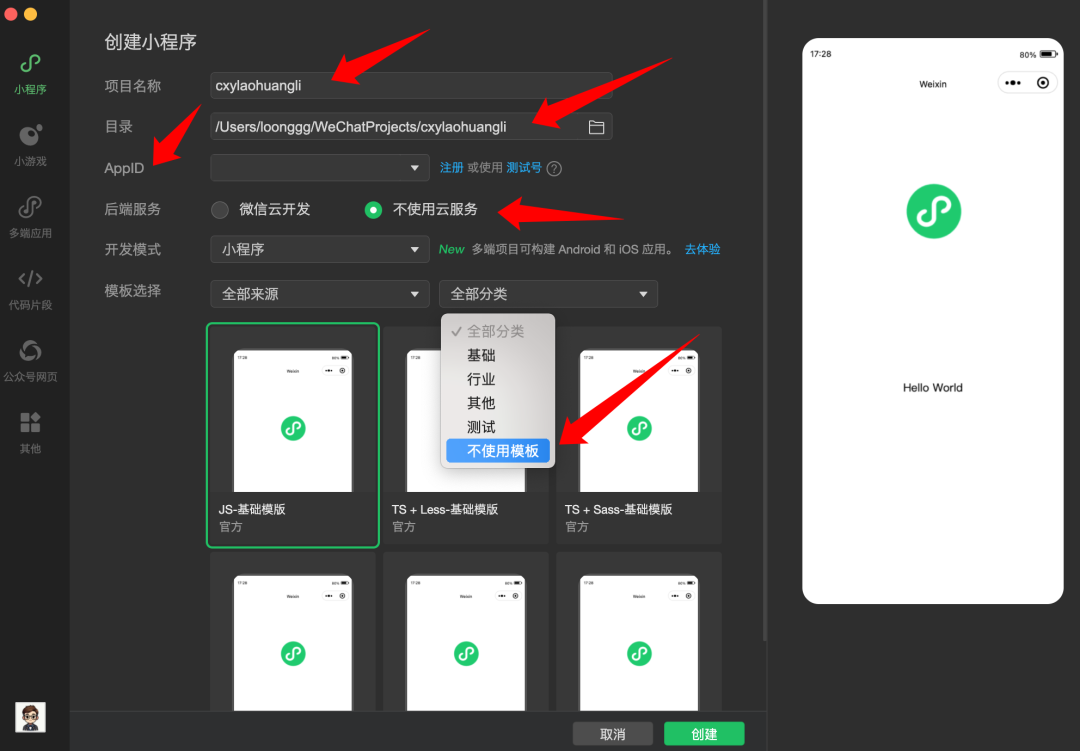Choose 行业 in the category menu

tap(497, 379)
